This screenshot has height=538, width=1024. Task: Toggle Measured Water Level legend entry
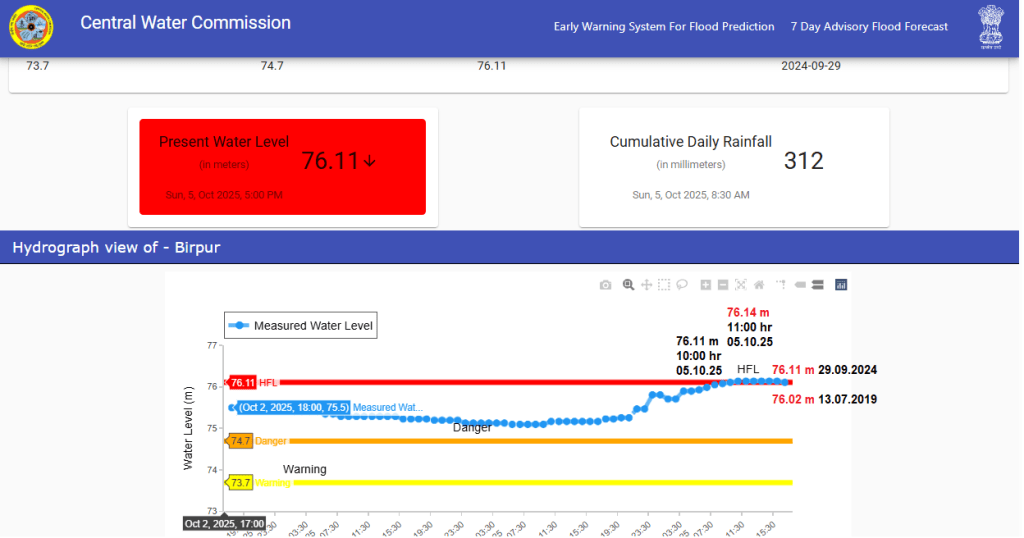click(301, 326)
